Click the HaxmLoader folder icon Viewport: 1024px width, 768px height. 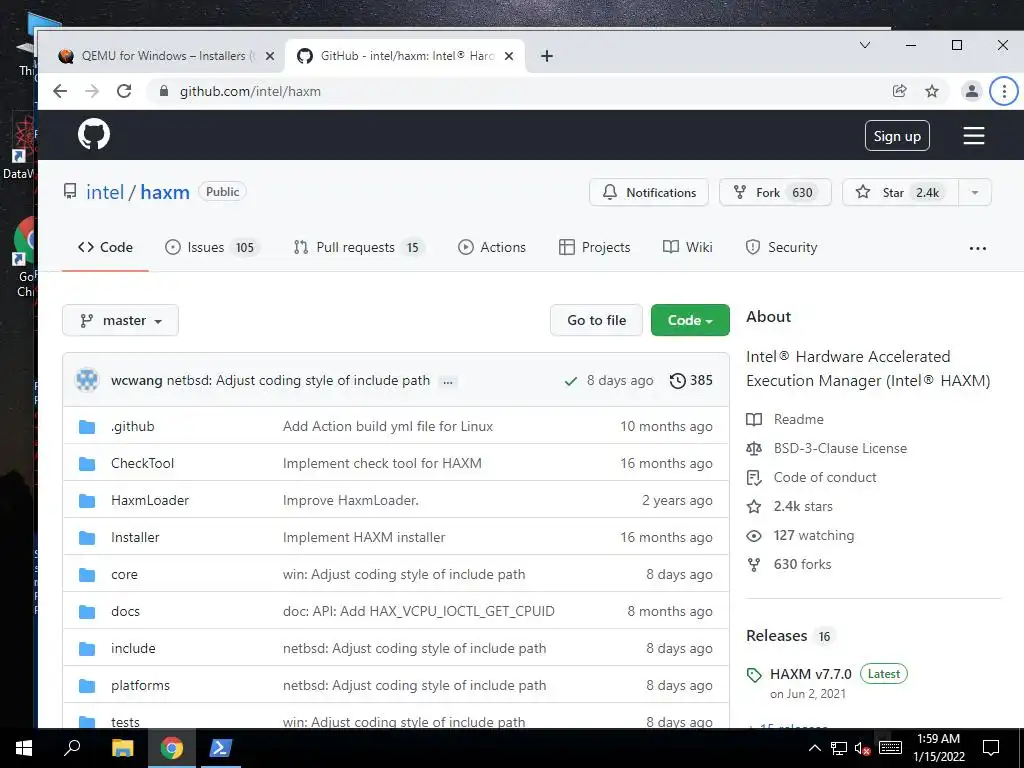(x=87, y=501)
